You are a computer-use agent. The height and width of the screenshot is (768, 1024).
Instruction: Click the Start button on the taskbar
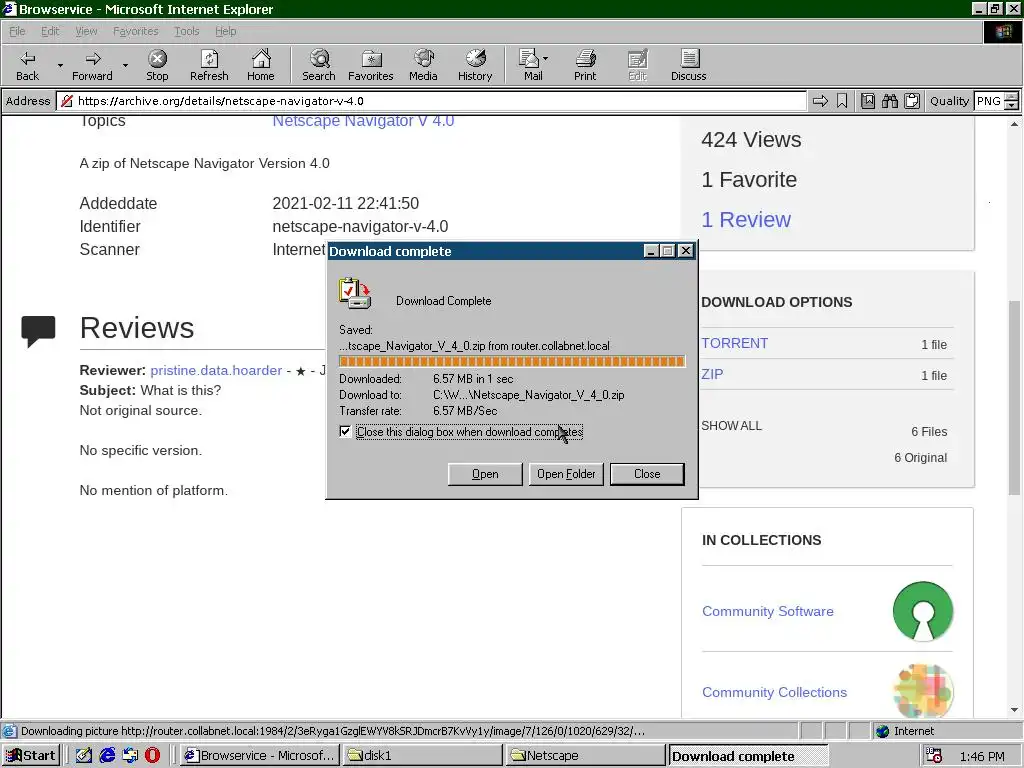click(31, 756)
